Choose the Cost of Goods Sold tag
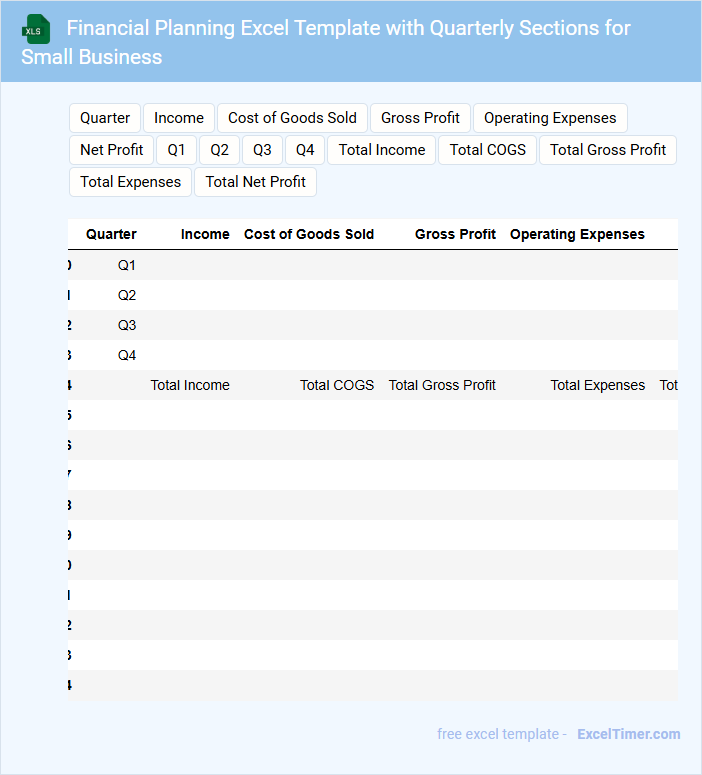 click(292, 118)
